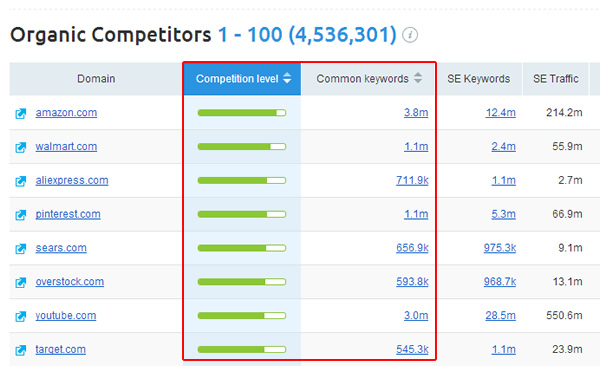Select sears.com SE traffic value 9.1m
This screenshot has height=366, width=600.
(x=570, y=248)
